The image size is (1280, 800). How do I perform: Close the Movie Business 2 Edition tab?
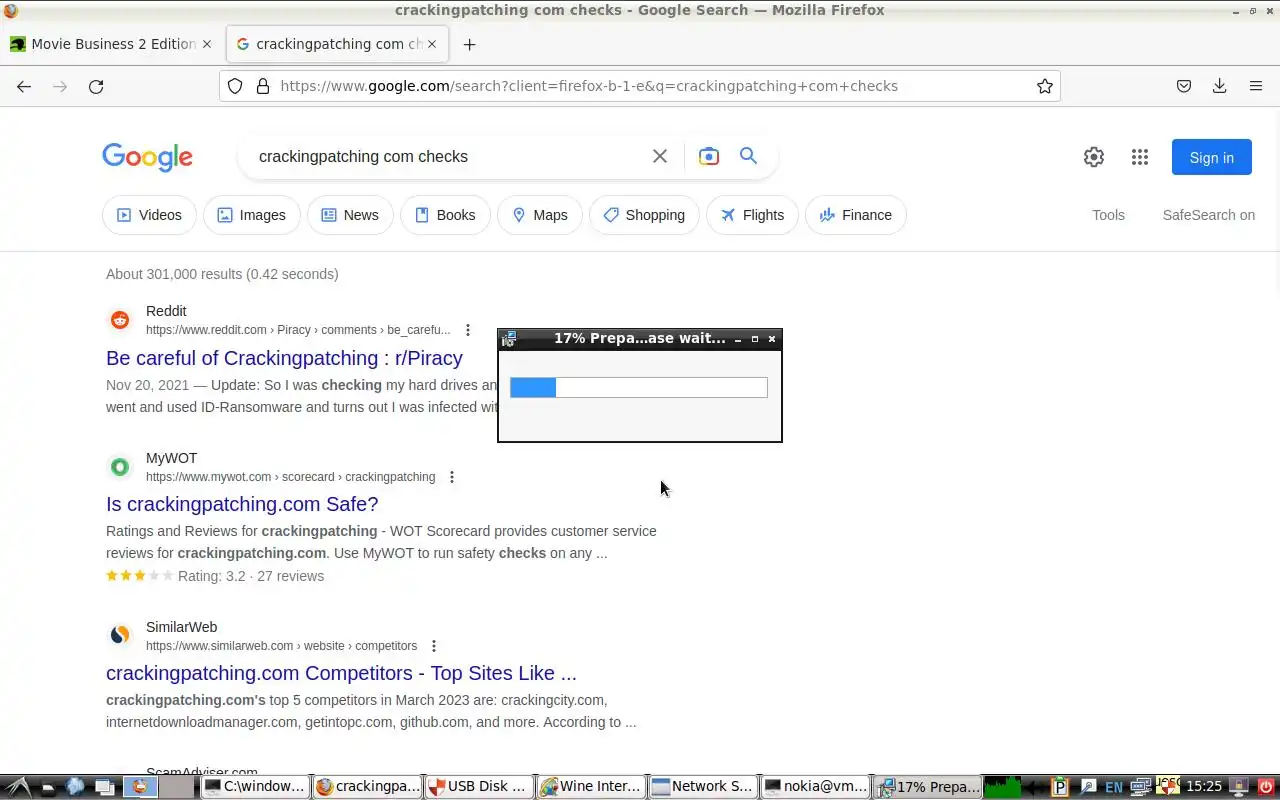(207, 44)
